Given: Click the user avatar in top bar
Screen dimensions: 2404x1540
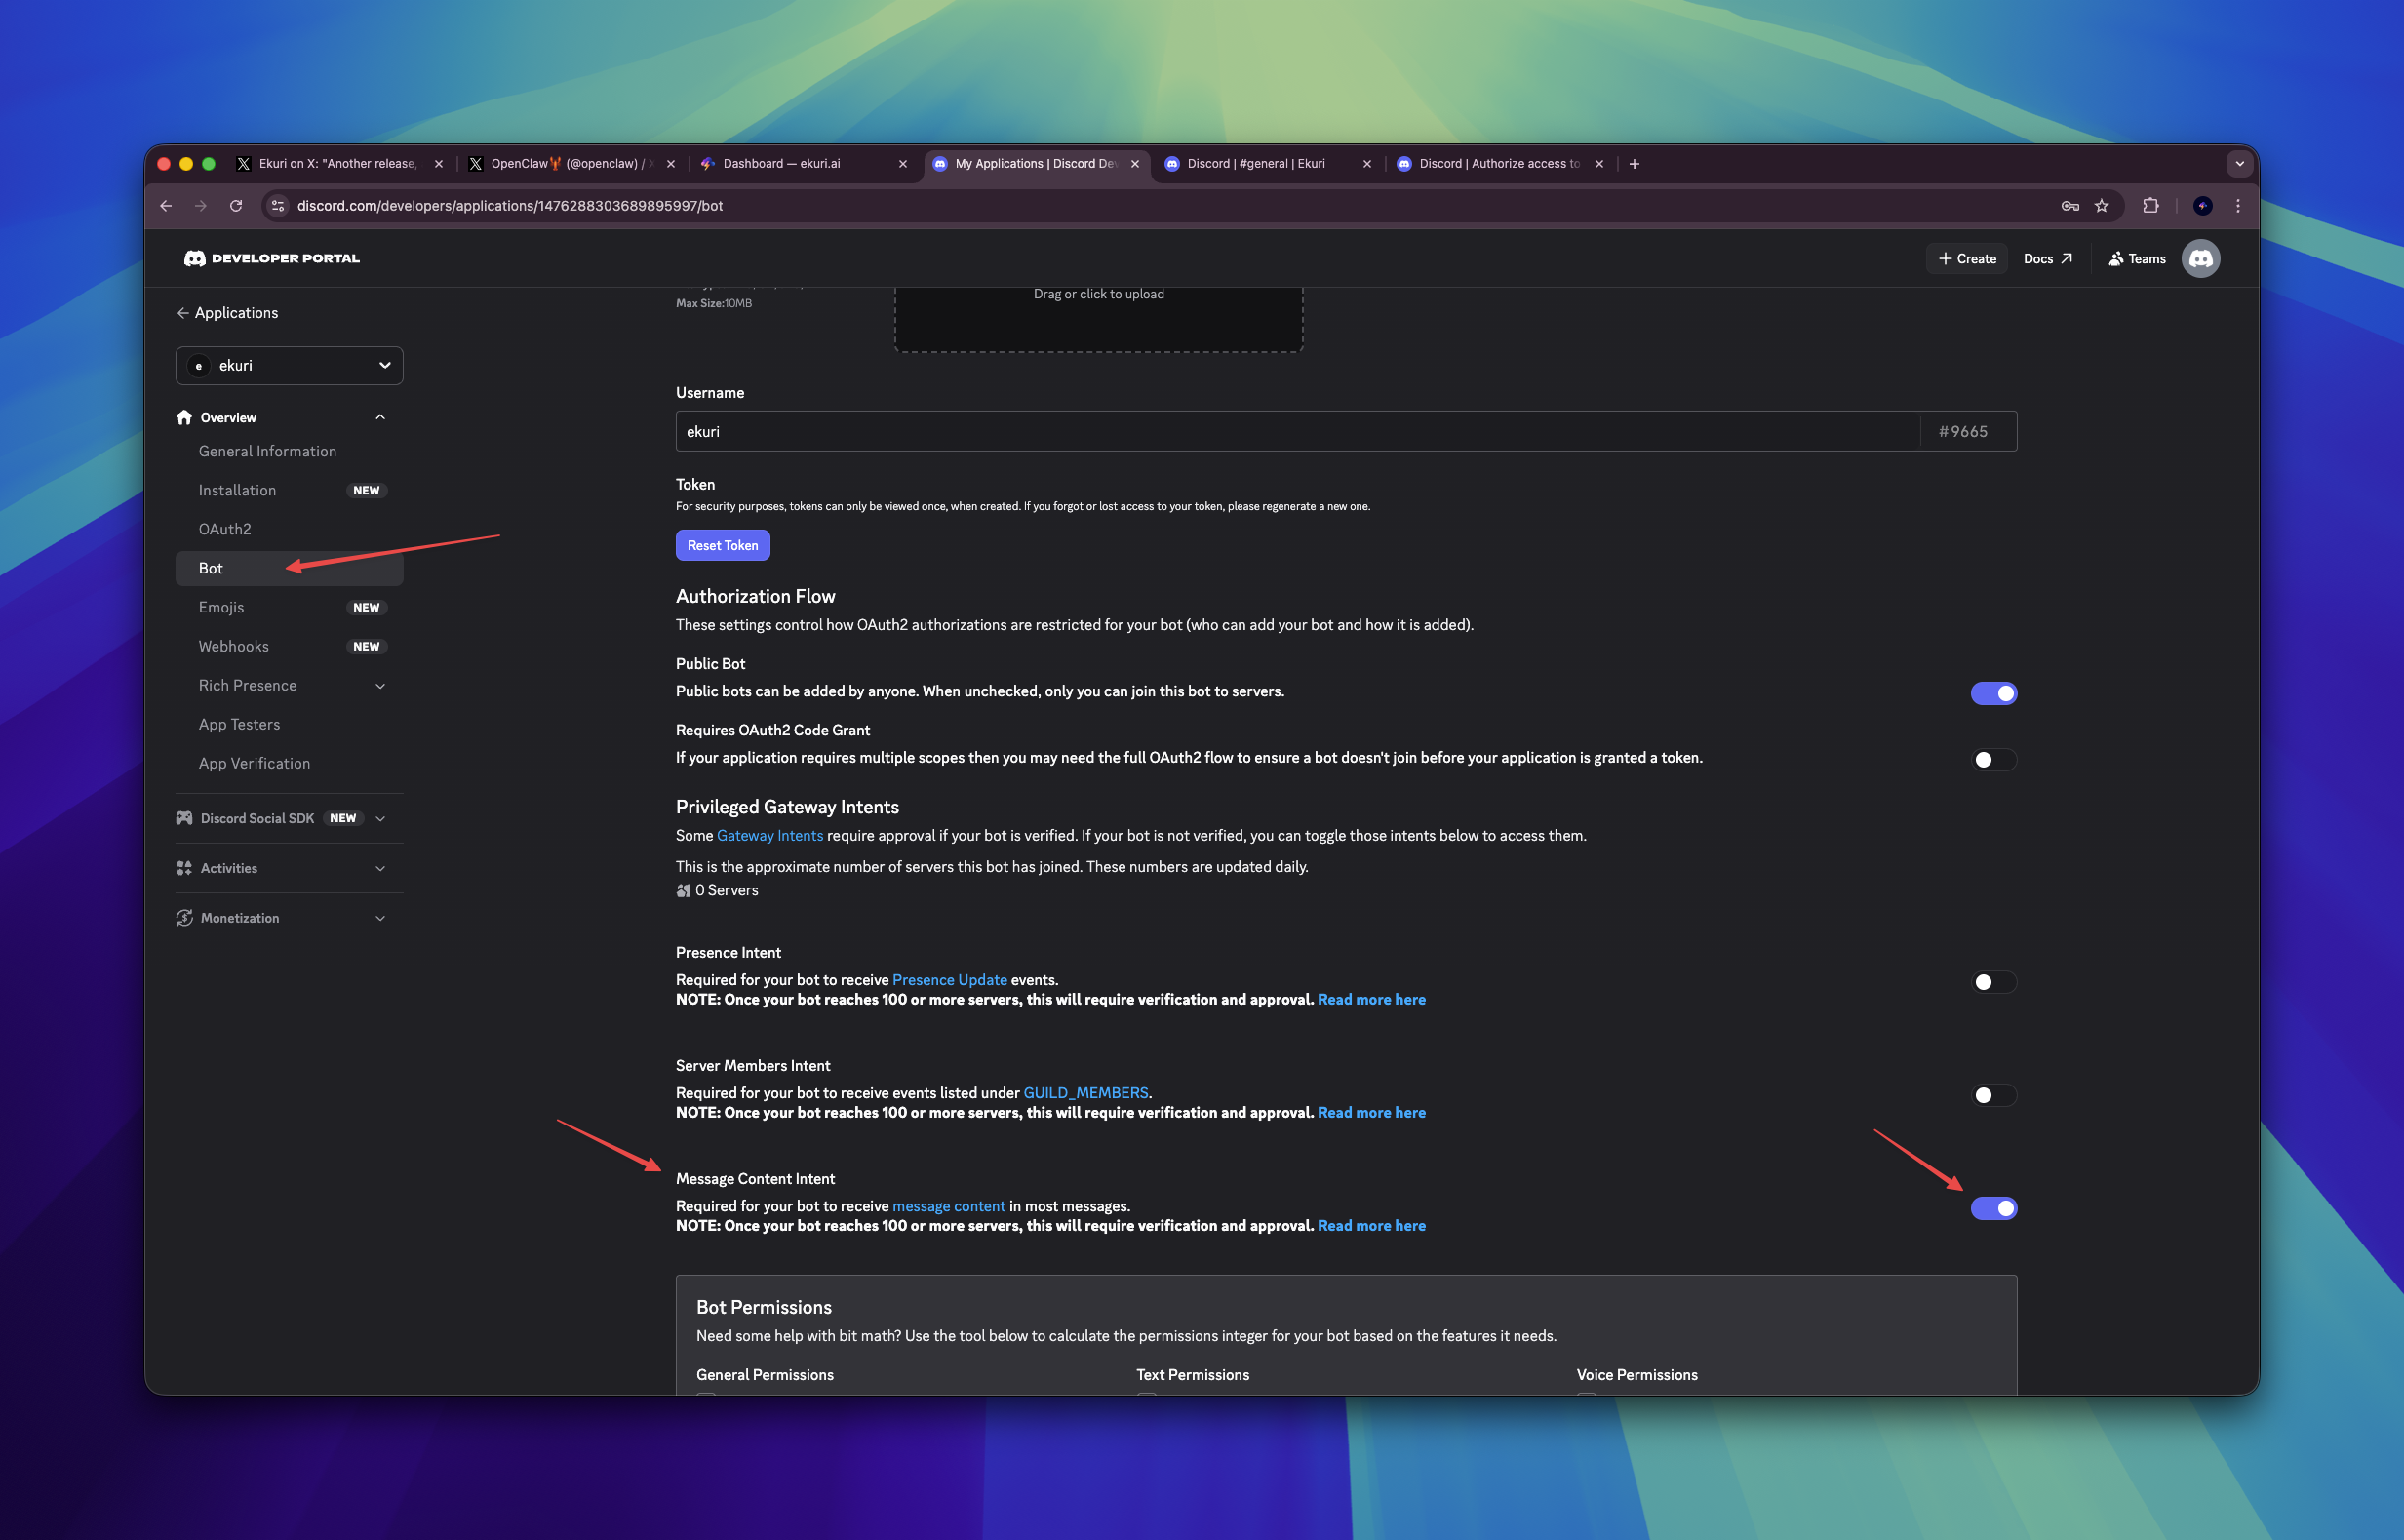Looking at the screenshot, I should pyautogui.click(x=2200, y=258).
